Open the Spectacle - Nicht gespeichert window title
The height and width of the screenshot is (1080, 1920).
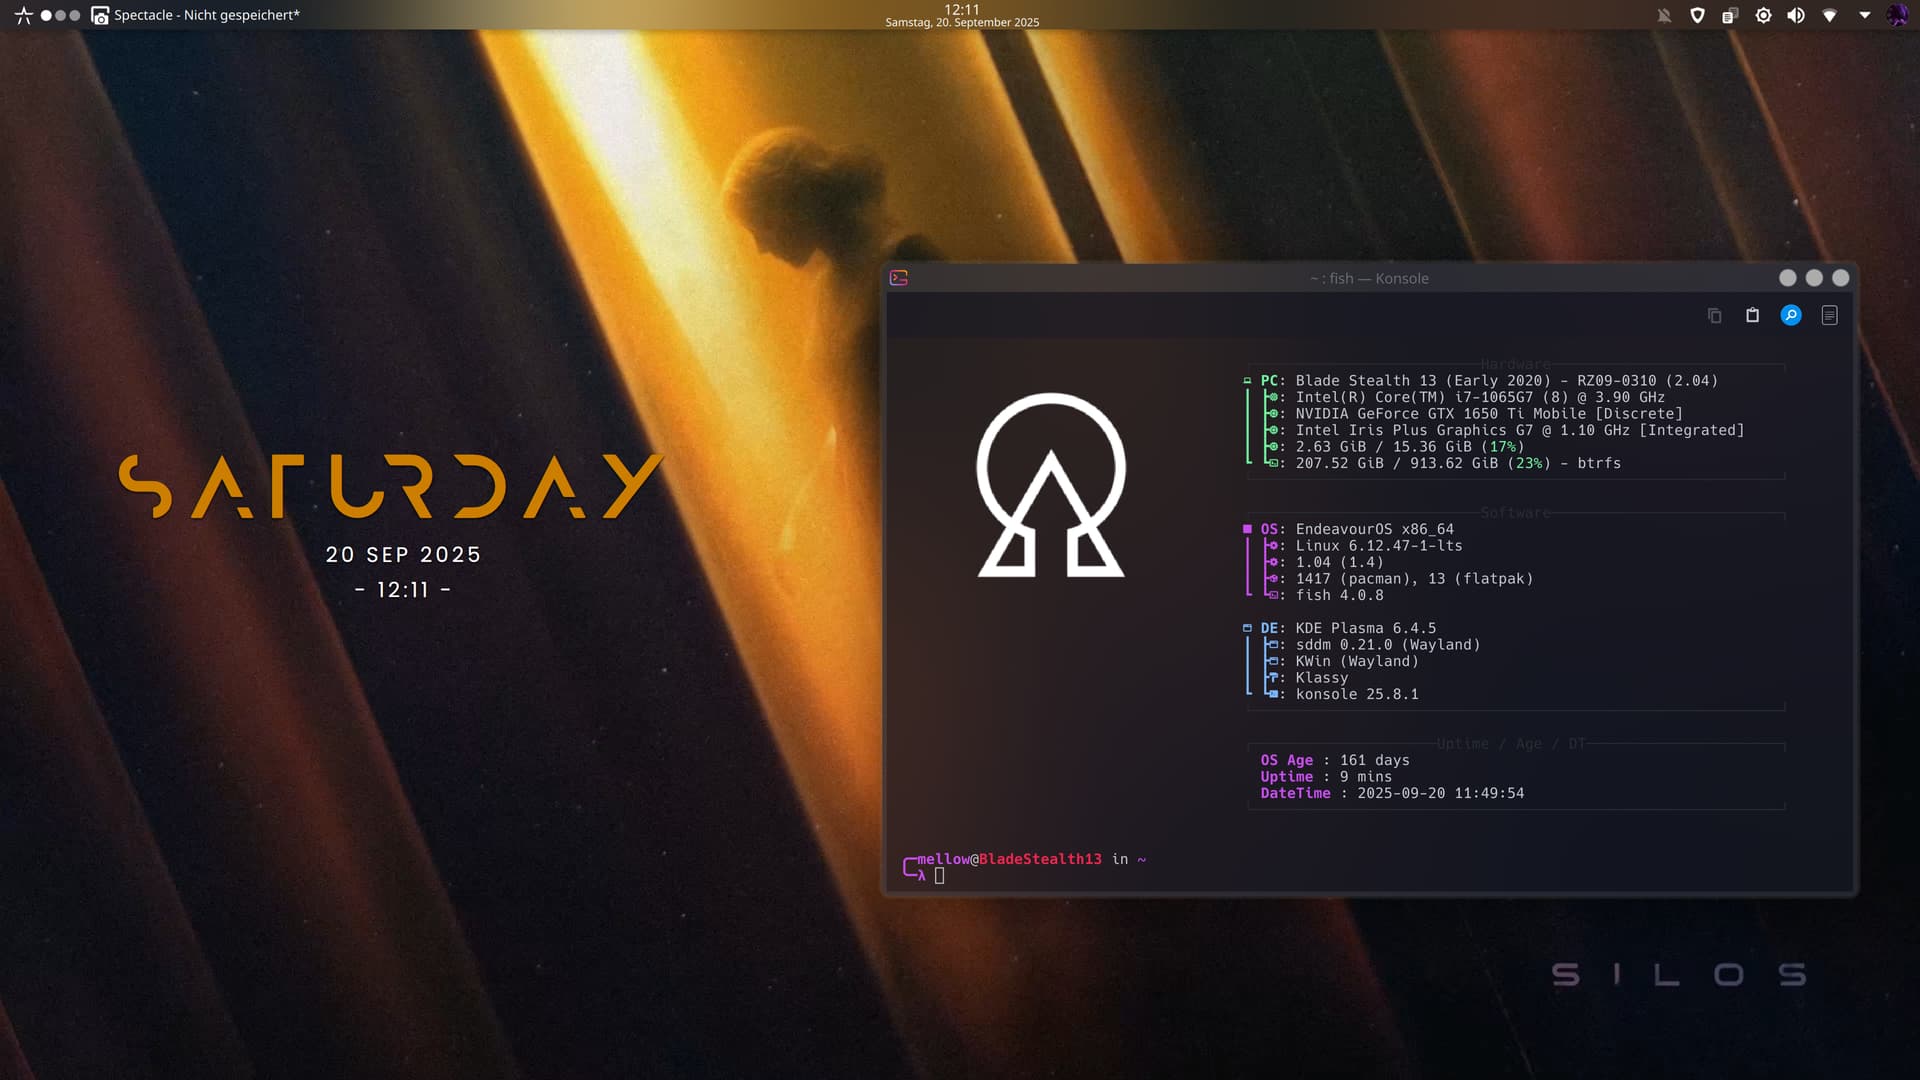[206, 15]
